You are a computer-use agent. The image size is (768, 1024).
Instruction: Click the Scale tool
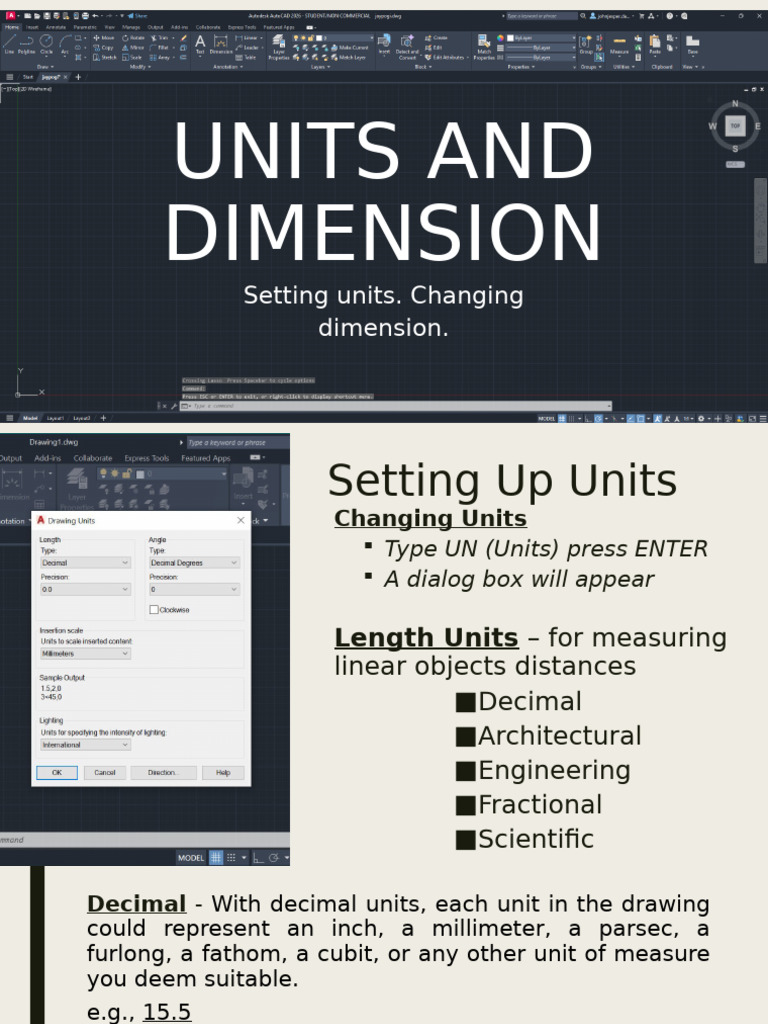point(132,57)
